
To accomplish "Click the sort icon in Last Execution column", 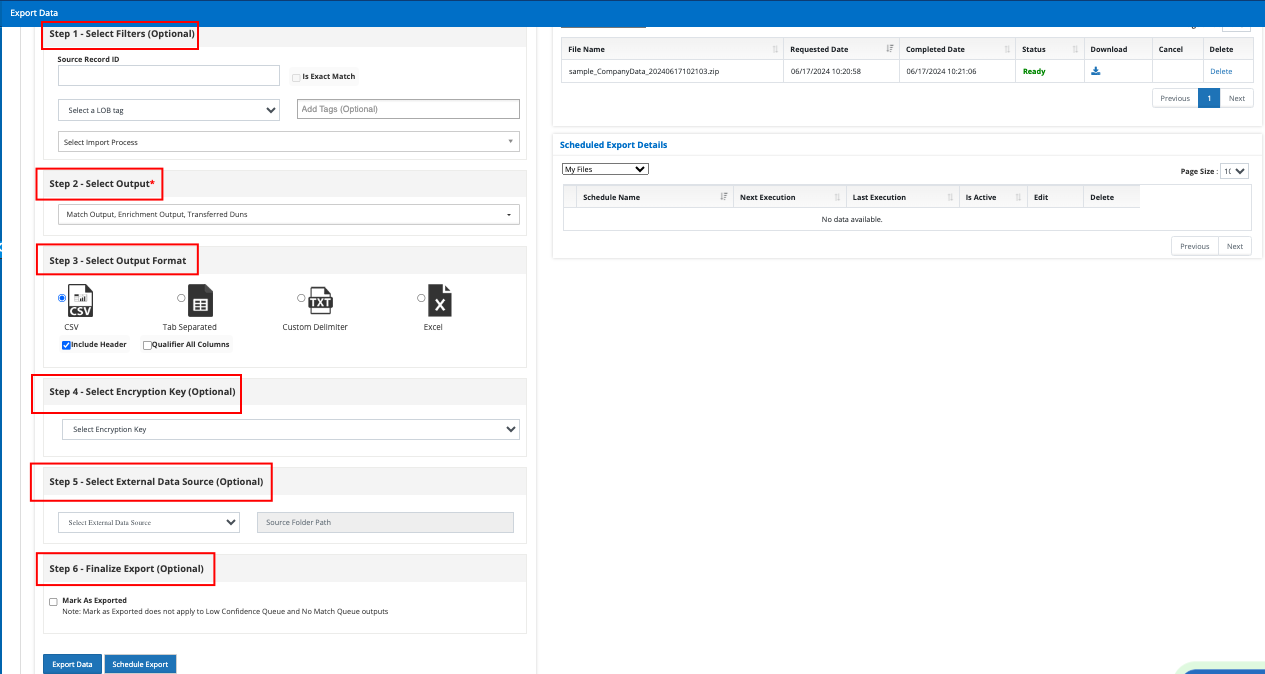I will coord(950,197).
